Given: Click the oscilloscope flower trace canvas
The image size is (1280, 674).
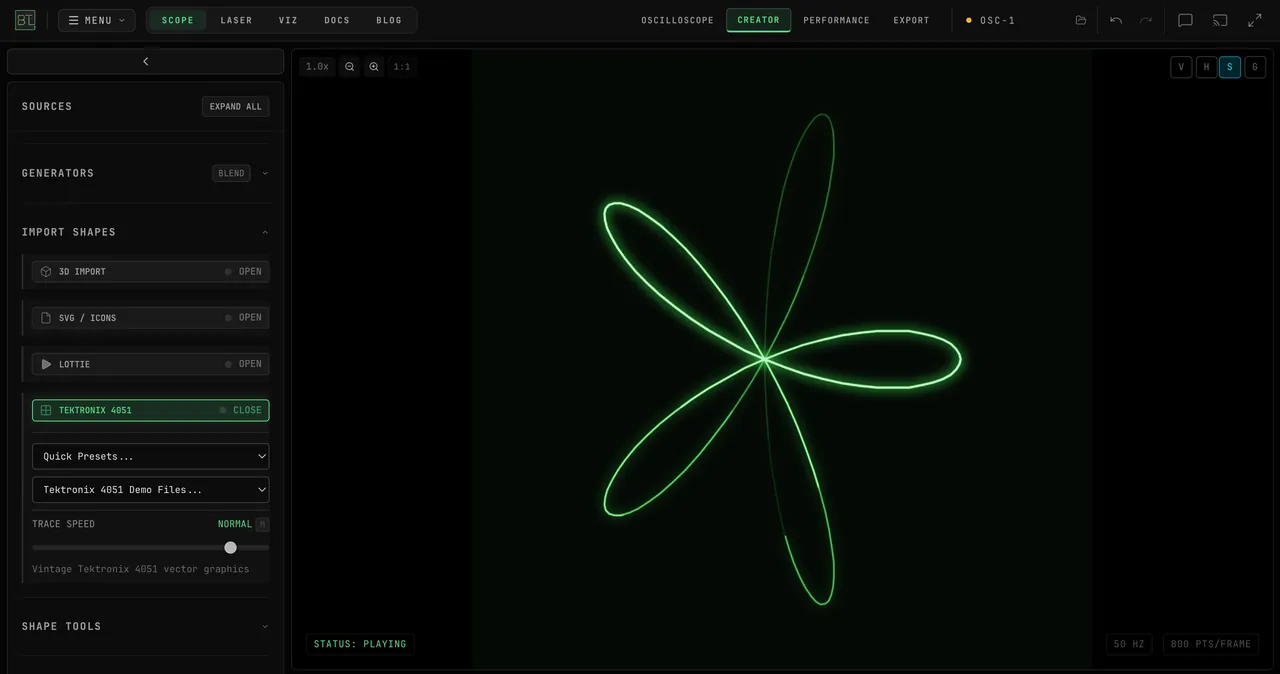Looking at the screenshot, I should click(x=782, y=359).
